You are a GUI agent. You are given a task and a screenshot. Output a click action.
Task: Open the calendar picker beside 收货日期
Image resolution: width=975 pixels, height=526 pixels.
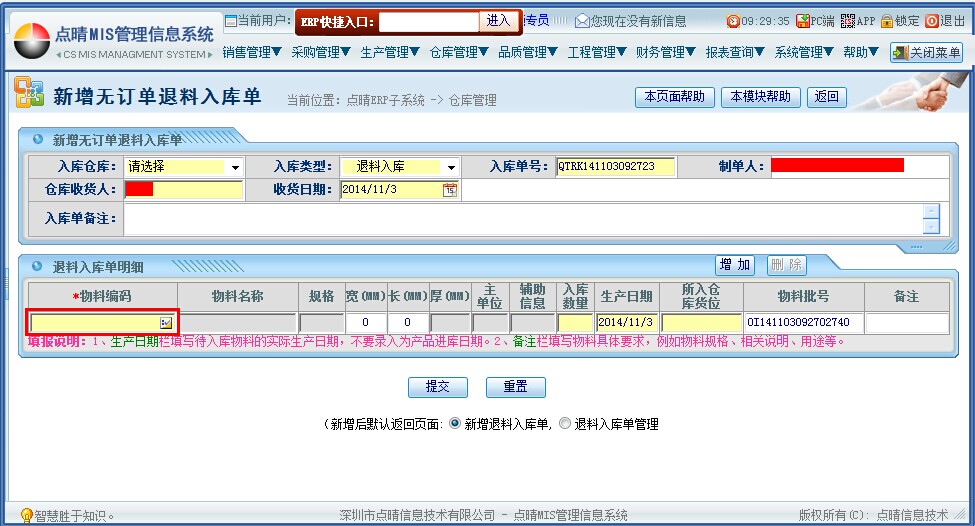(449, 190)
